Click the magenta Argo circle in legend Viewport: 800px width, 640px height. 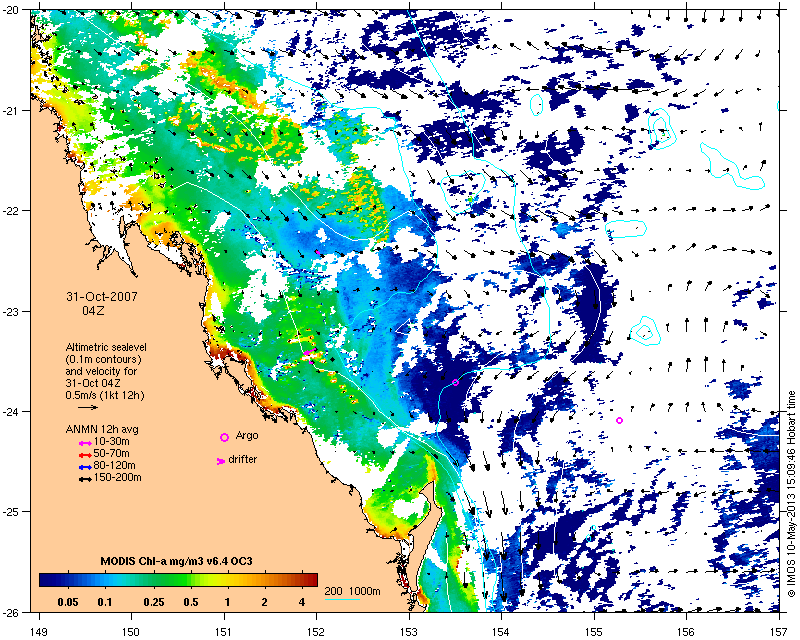[x=224, y=437]
